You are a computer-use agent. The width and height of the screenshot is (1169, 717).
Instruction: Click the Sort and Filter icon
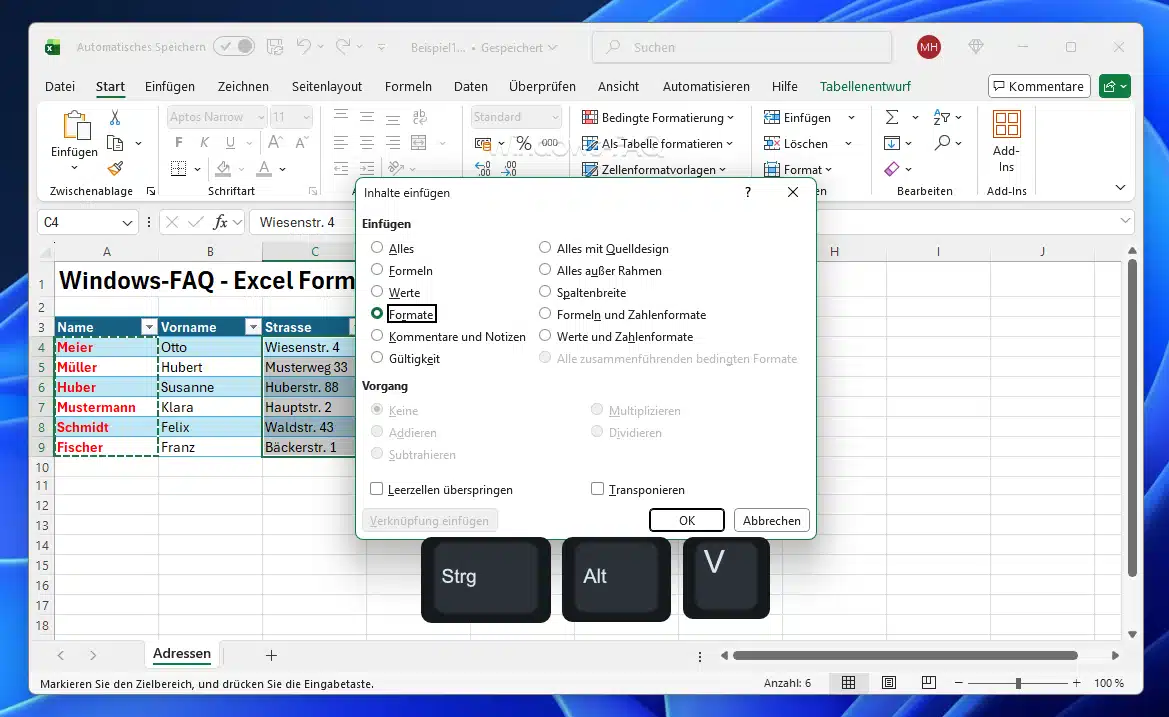click(942, 118)
